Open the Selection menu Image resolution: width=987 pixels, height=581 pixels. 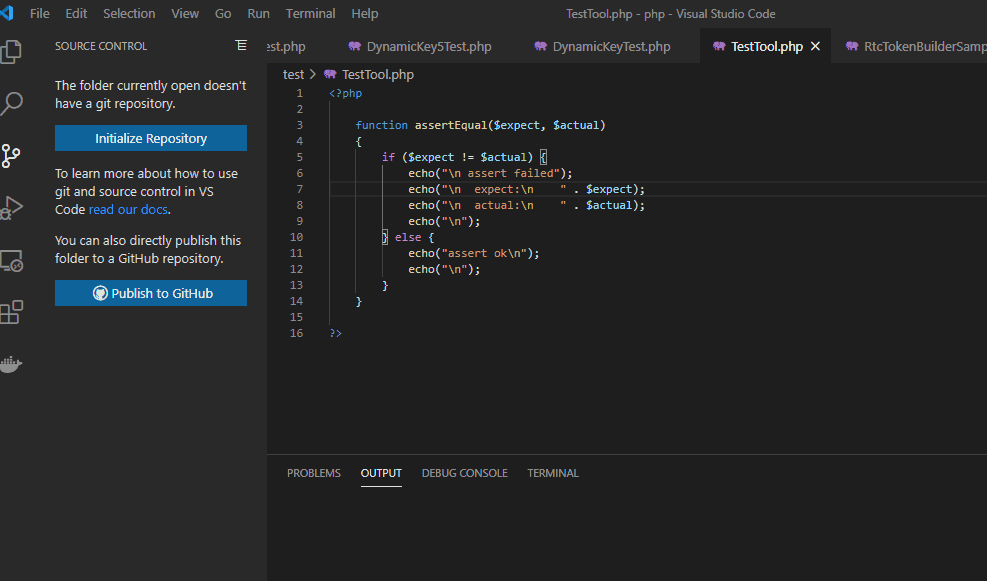(x=129, y=14)
